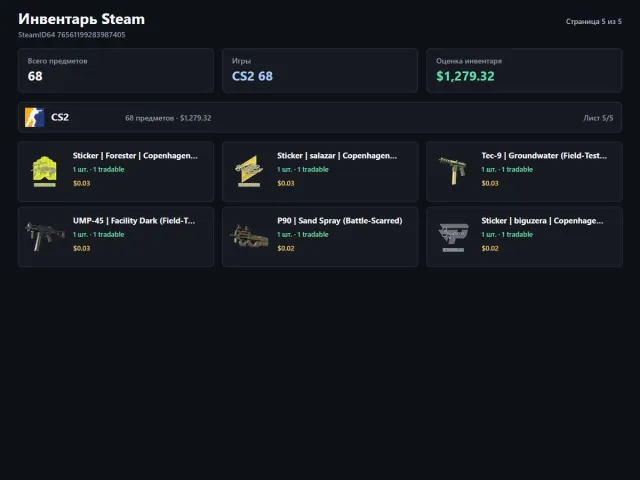Click the SteamID64 number line
Image resolution: width=640 pixels, height=480 pixels.
pyautogui.click(x=71, y=35)
